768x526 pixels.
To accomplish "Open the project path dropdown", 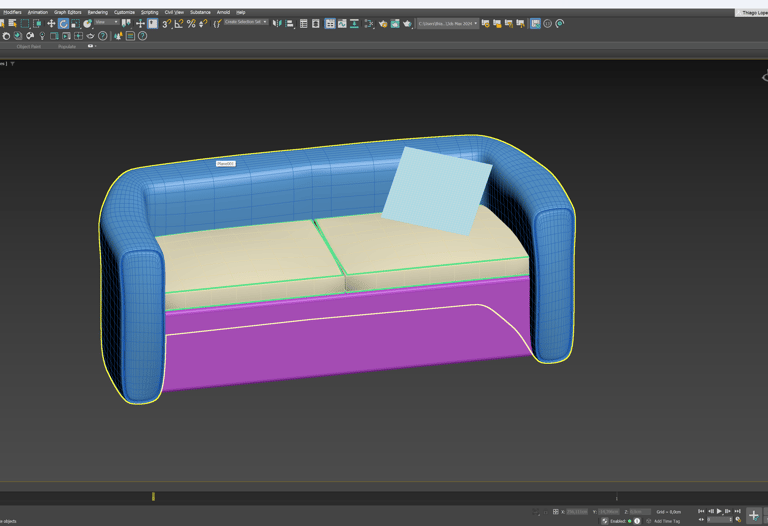I will click(447, 23).
